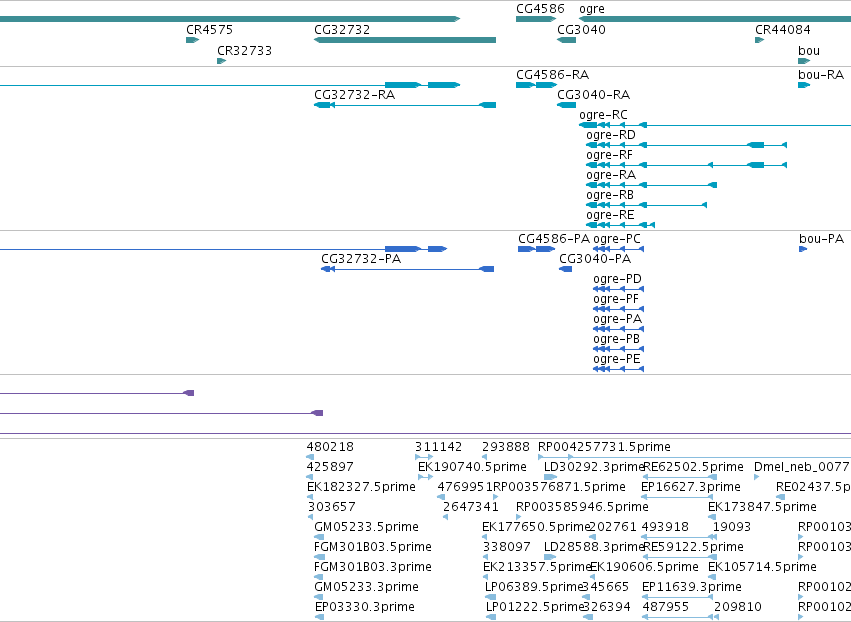851x622 pixels.
Task: Click the LP06389.5prime EST label
Action: [534, 588]
